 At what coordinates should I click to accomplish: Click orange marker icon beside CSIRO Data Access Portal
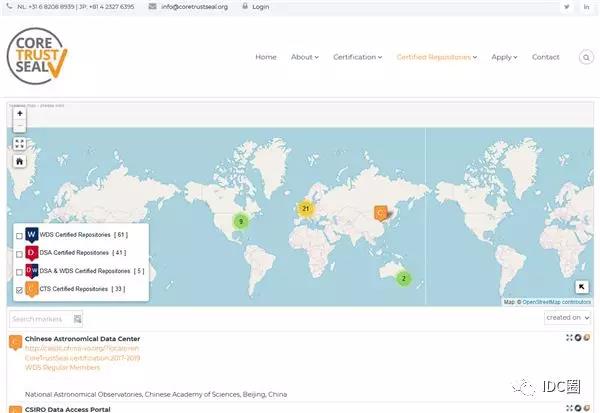15,410
